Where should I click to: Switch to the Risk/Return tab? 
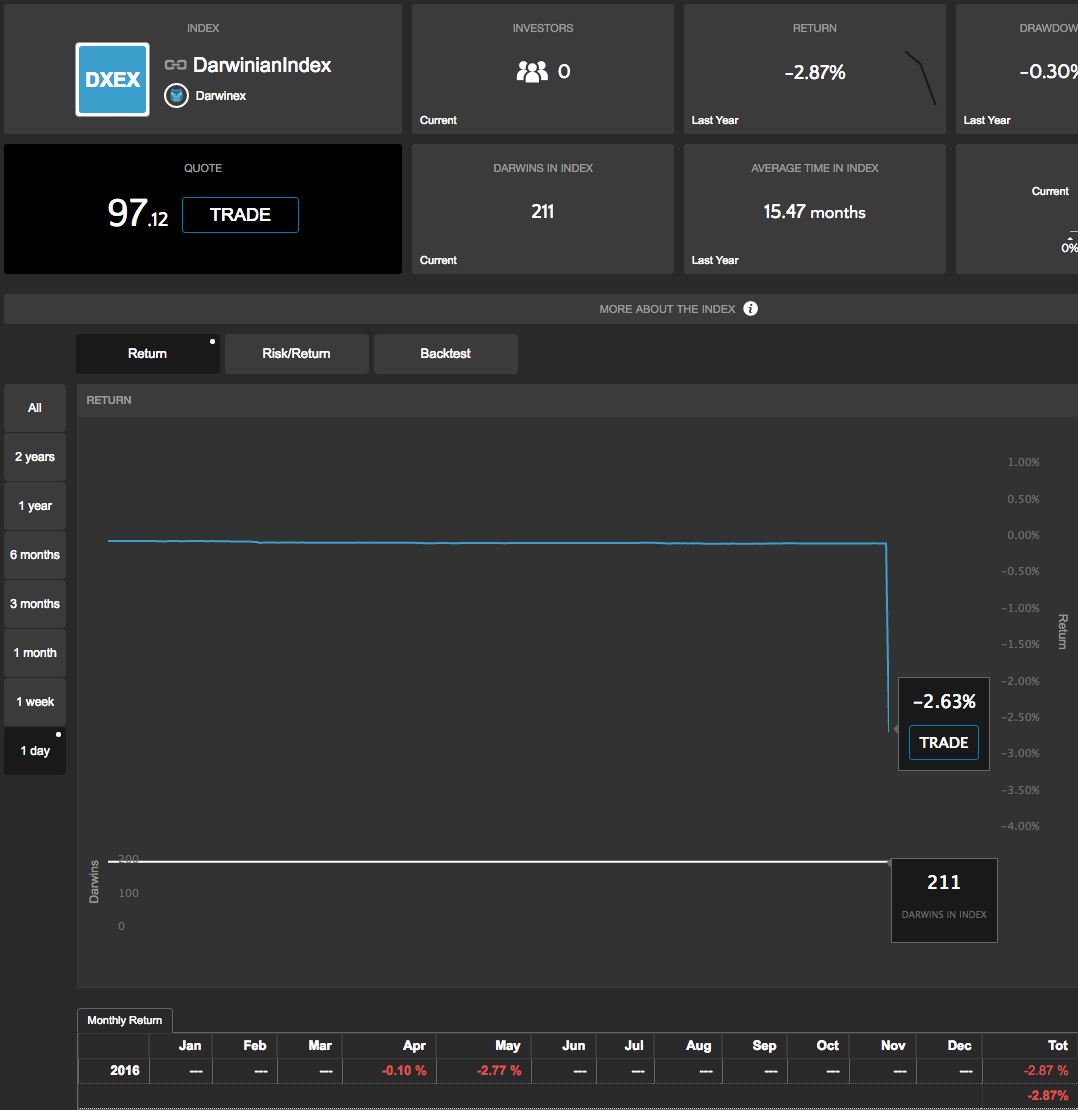pos(296,354)
